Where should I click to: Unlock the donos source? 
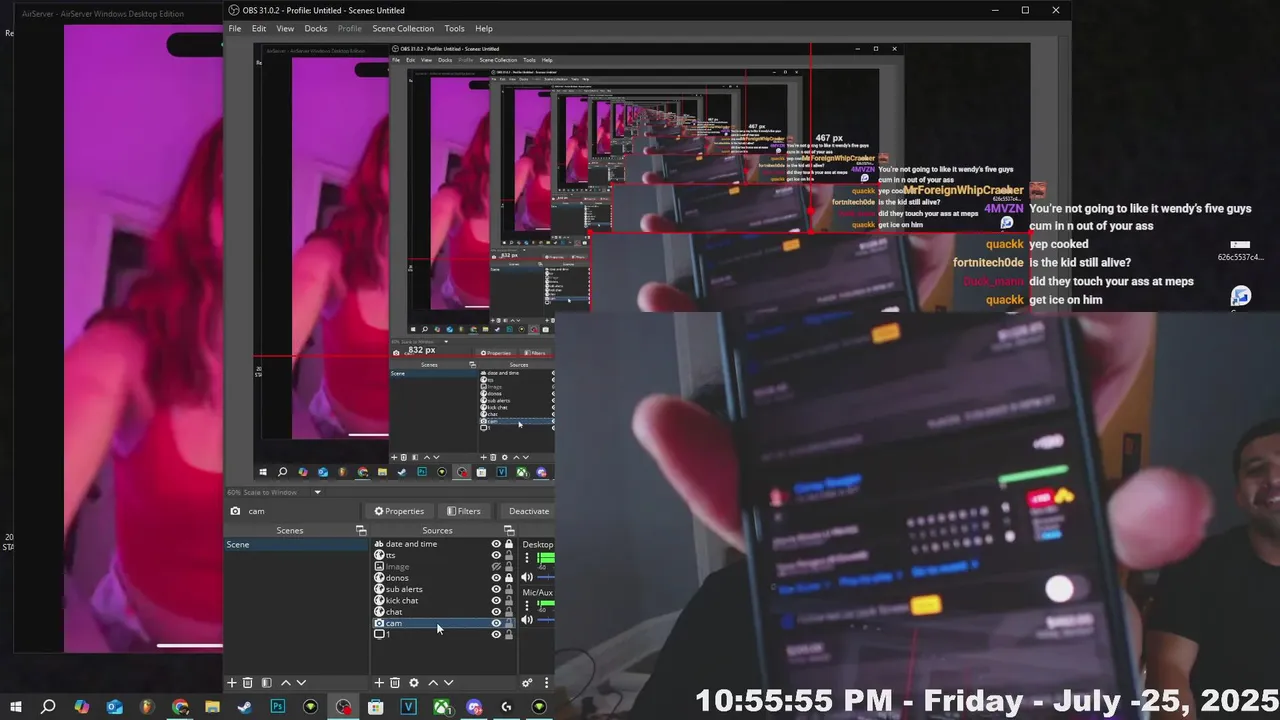click(509, 578)
